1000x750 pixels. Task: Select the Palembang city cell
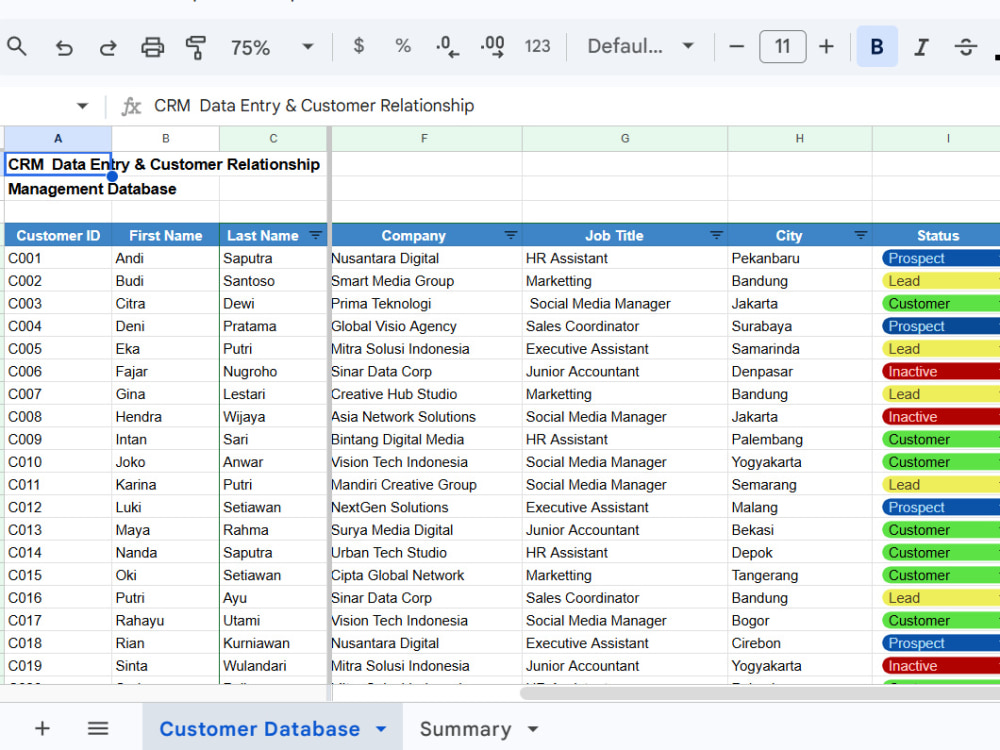800,439
